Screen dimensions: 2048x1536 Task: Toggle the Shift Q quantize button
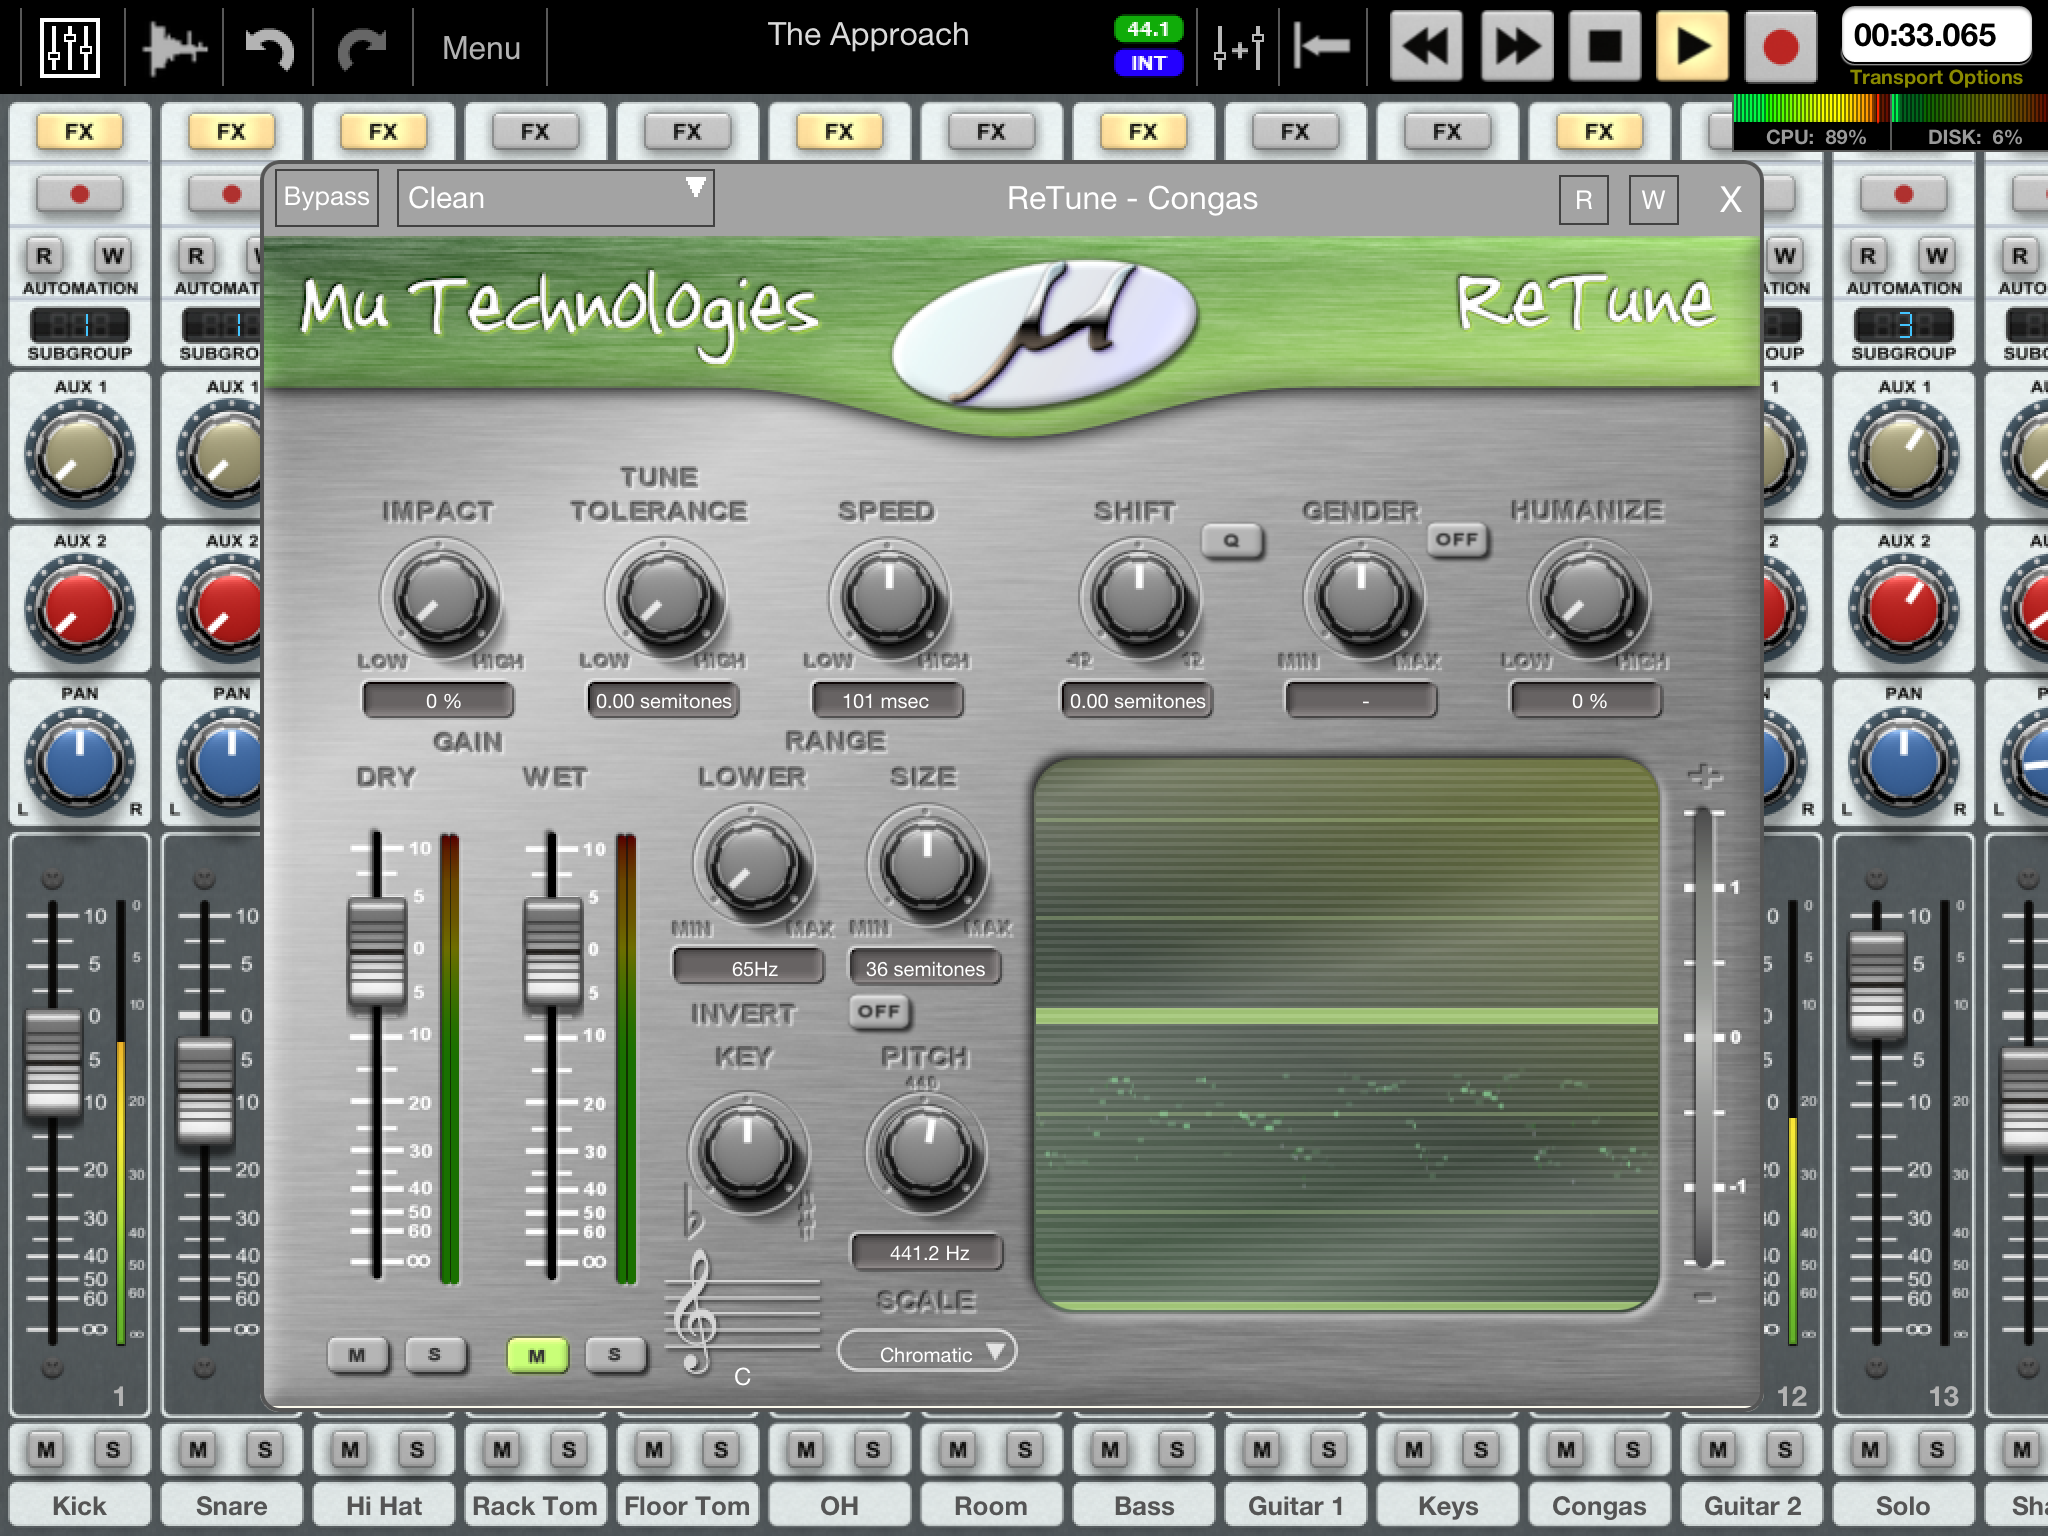pos(1231,540)
